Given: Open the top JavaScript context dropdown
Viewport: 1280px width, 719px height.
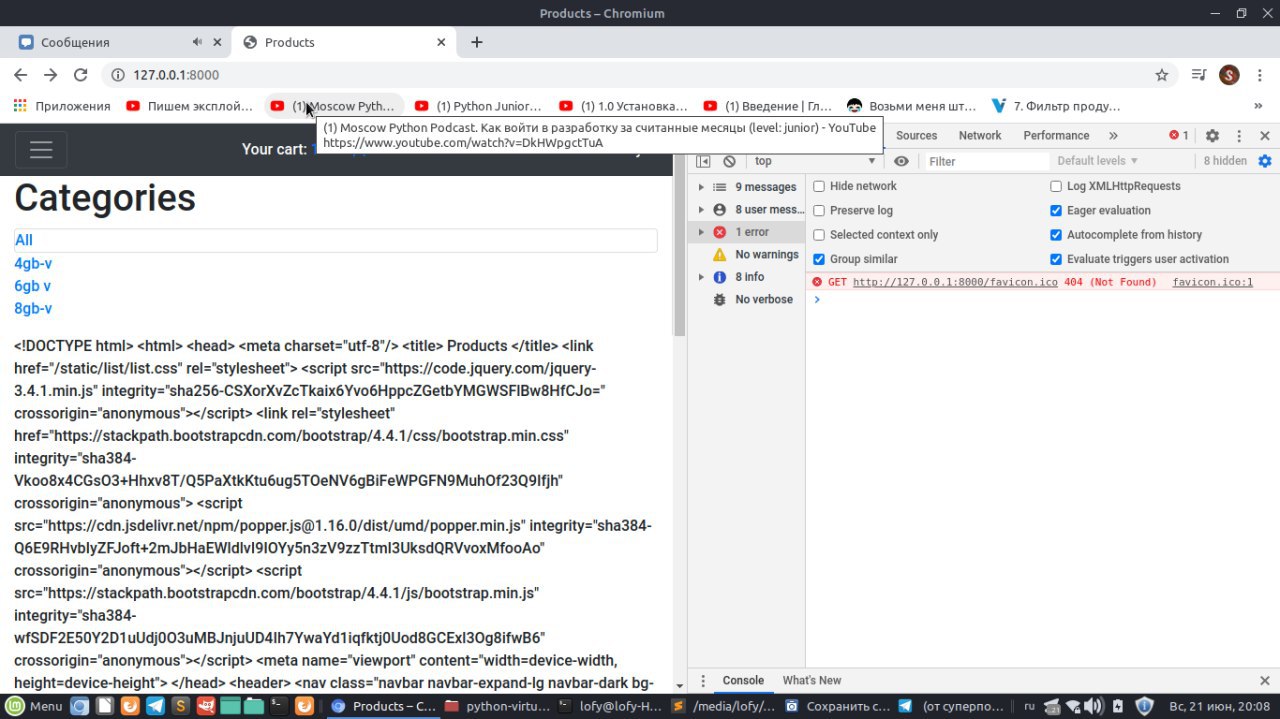Looking at the screenshot, I should pyautogui.click(x=814, y=161).
